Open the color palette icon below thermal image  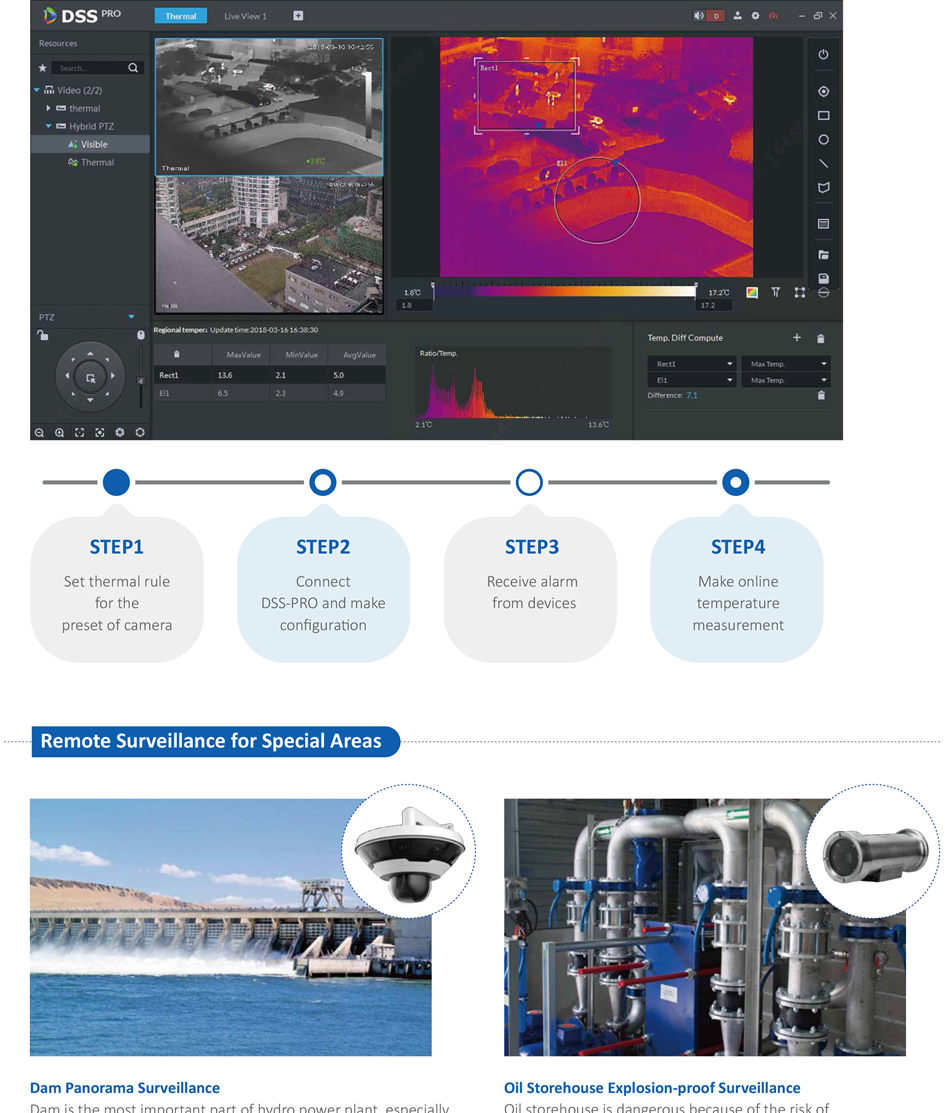point(752,292)
